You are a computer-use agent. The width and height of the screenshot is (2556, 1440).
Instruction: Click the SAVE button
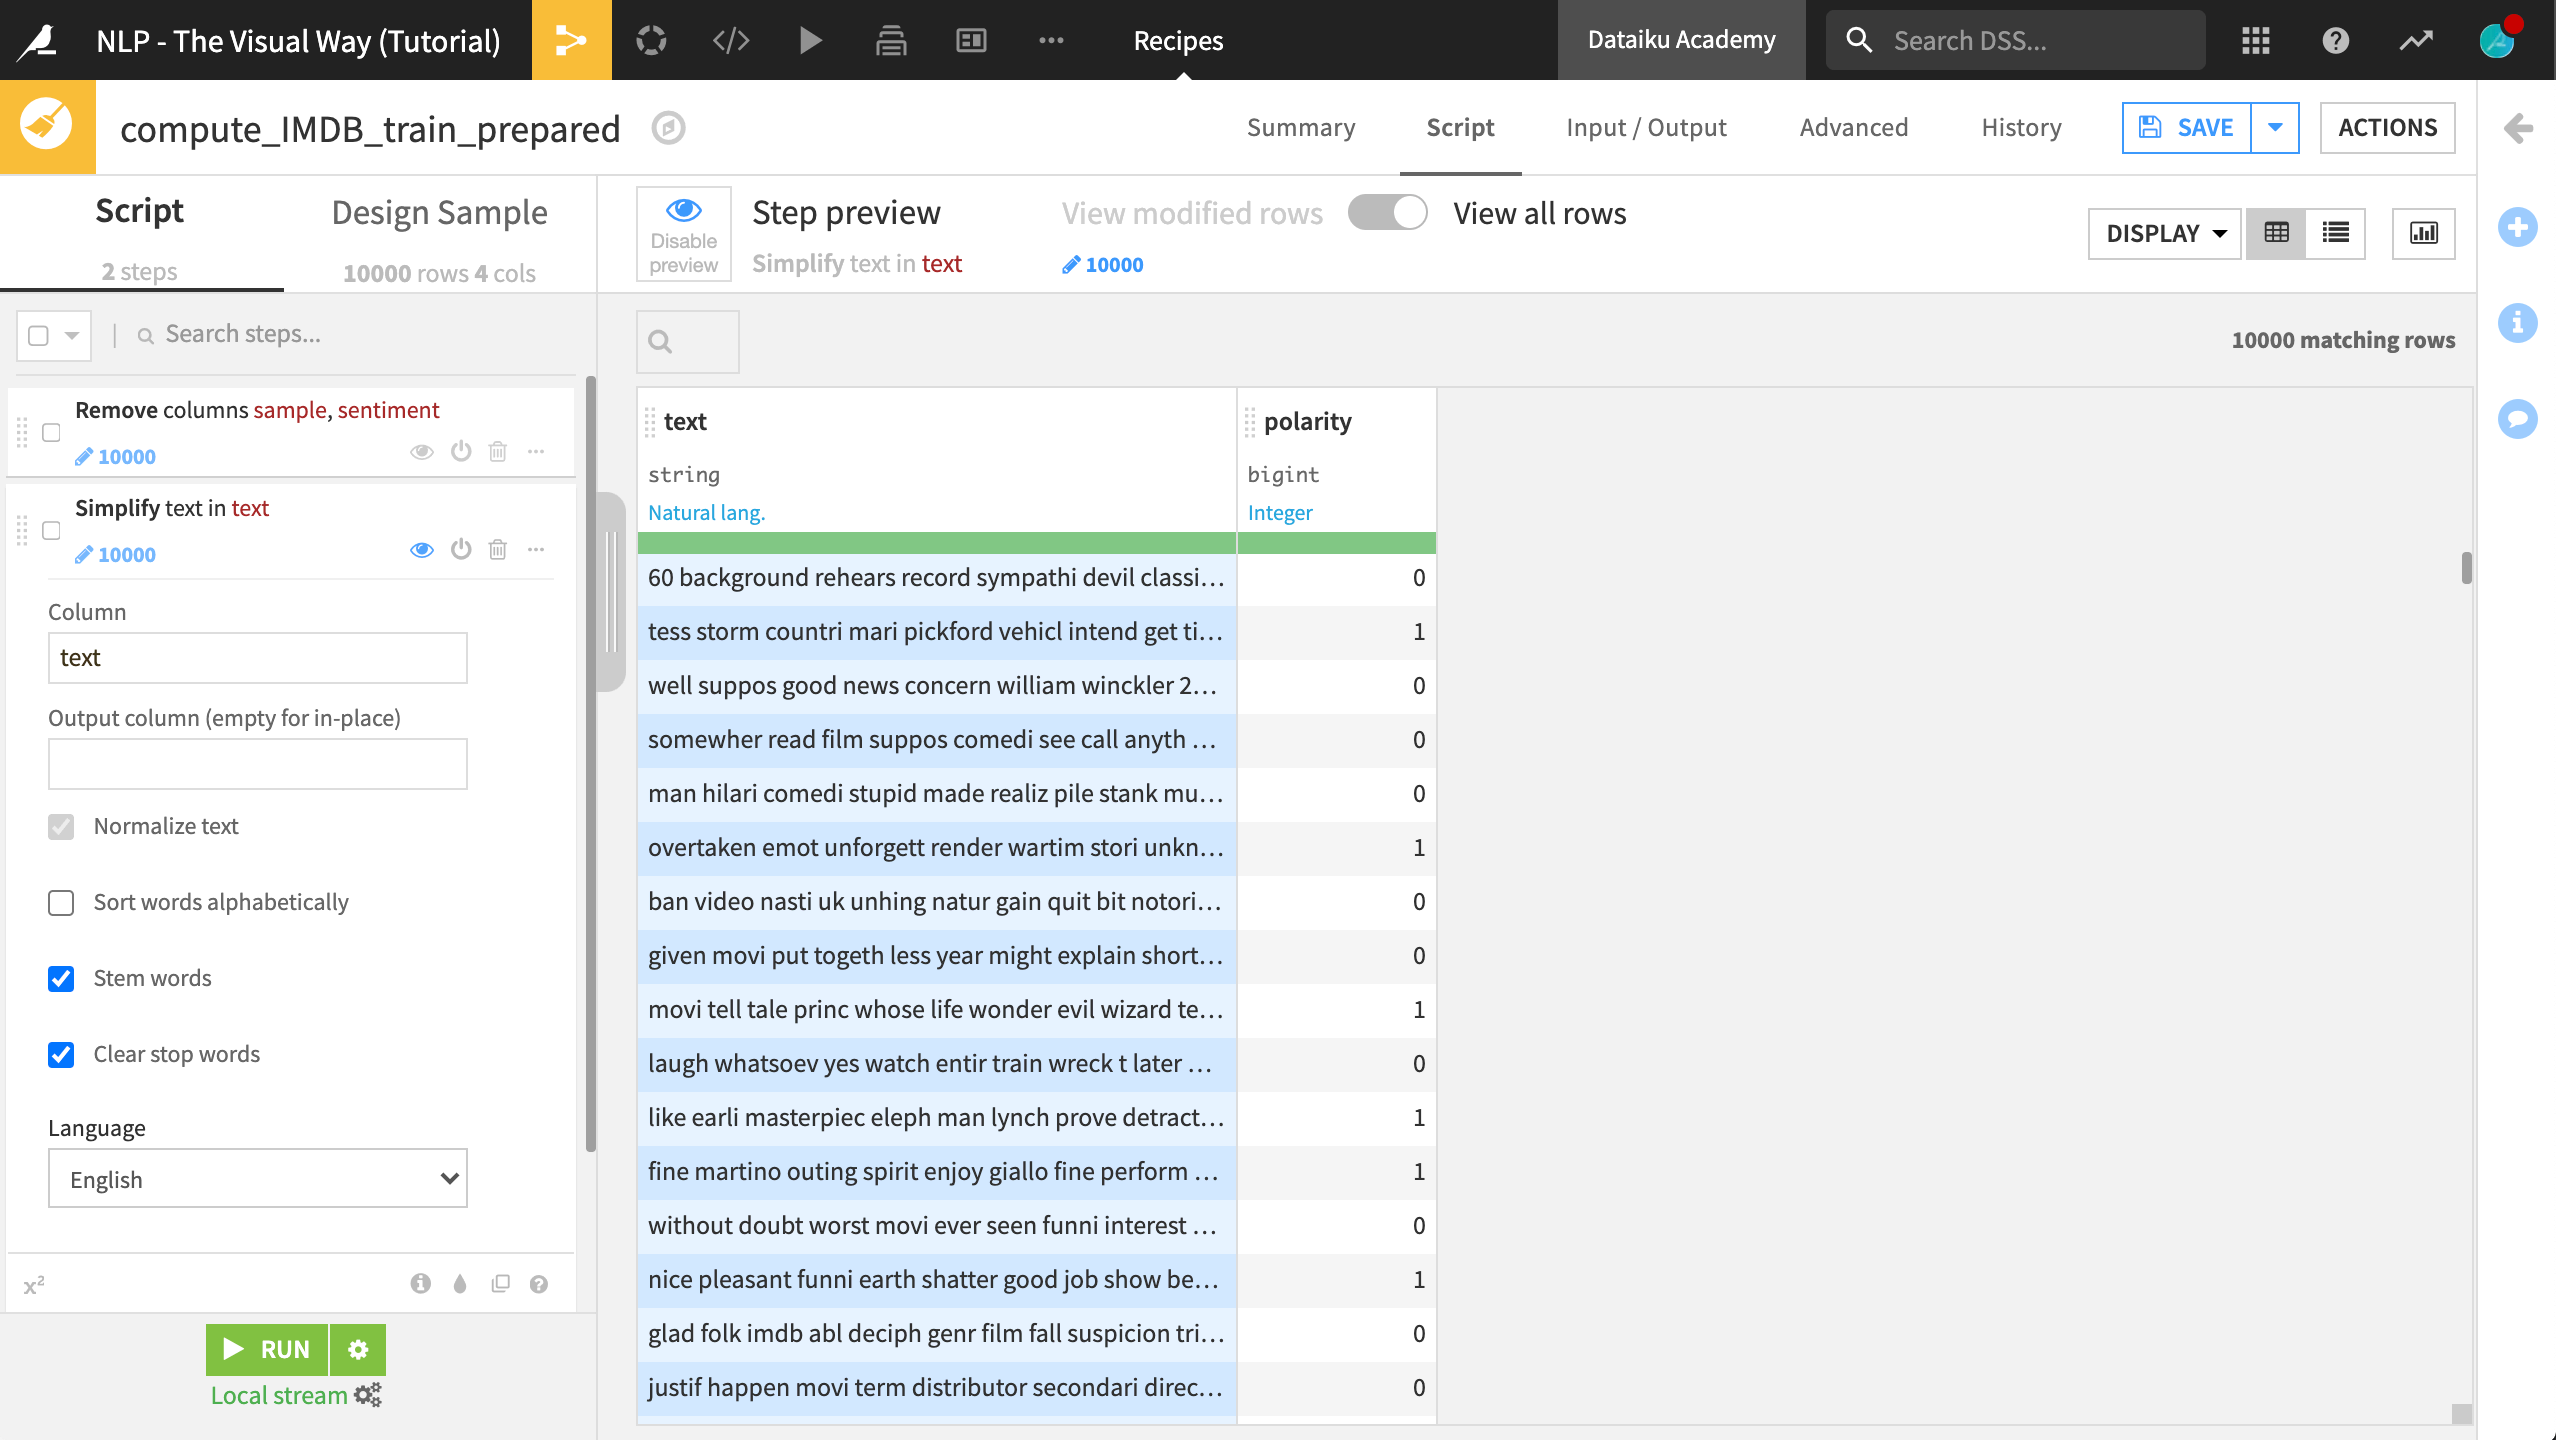click(2186, 128)
